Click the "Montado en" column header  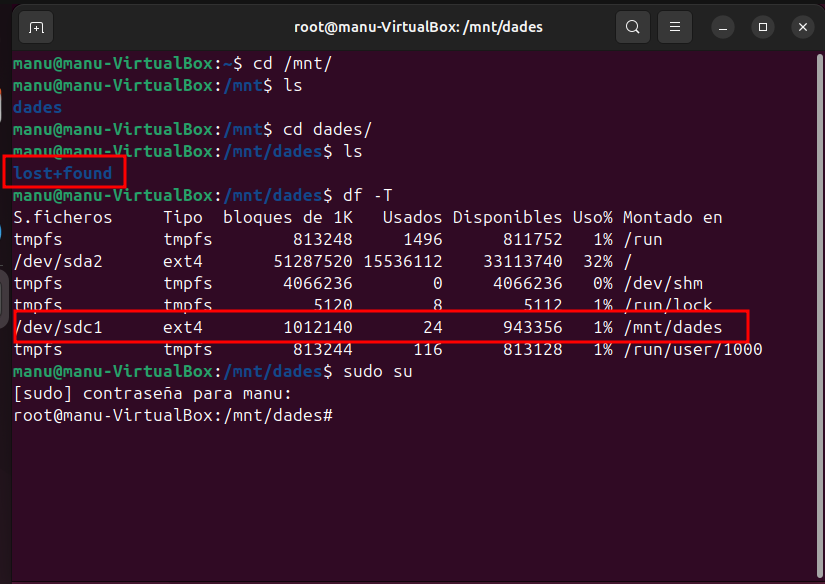[x=672, y=217]
